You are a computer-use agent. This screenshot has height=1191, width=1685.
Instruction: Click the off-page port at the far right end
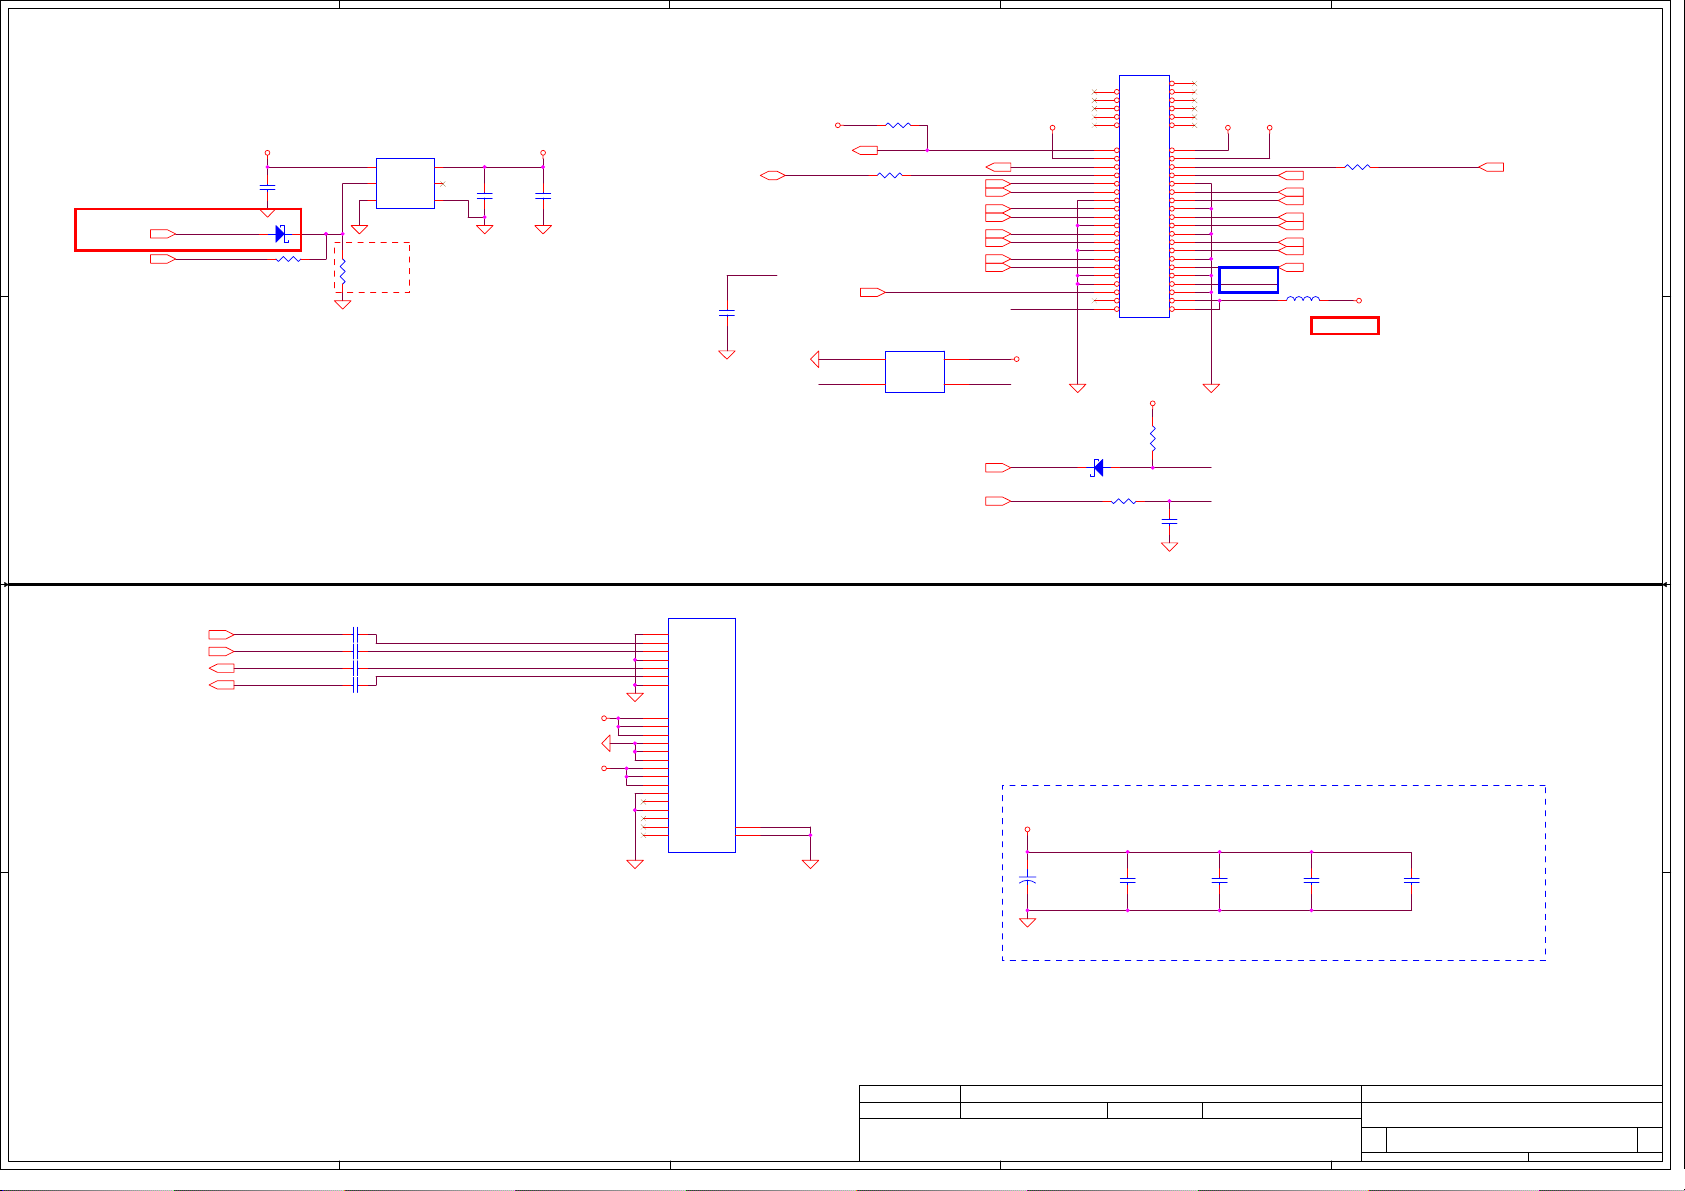[x=1491, y=167]
